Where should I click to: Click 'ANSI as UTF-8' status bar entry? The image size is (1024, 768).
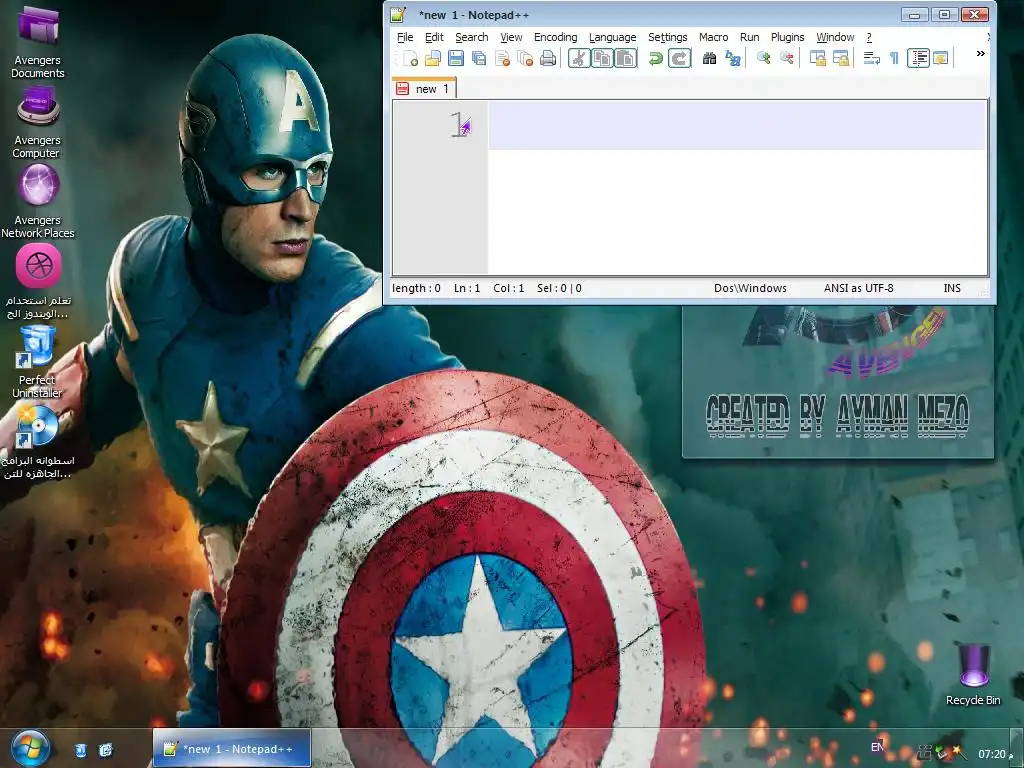pos(858,288)
